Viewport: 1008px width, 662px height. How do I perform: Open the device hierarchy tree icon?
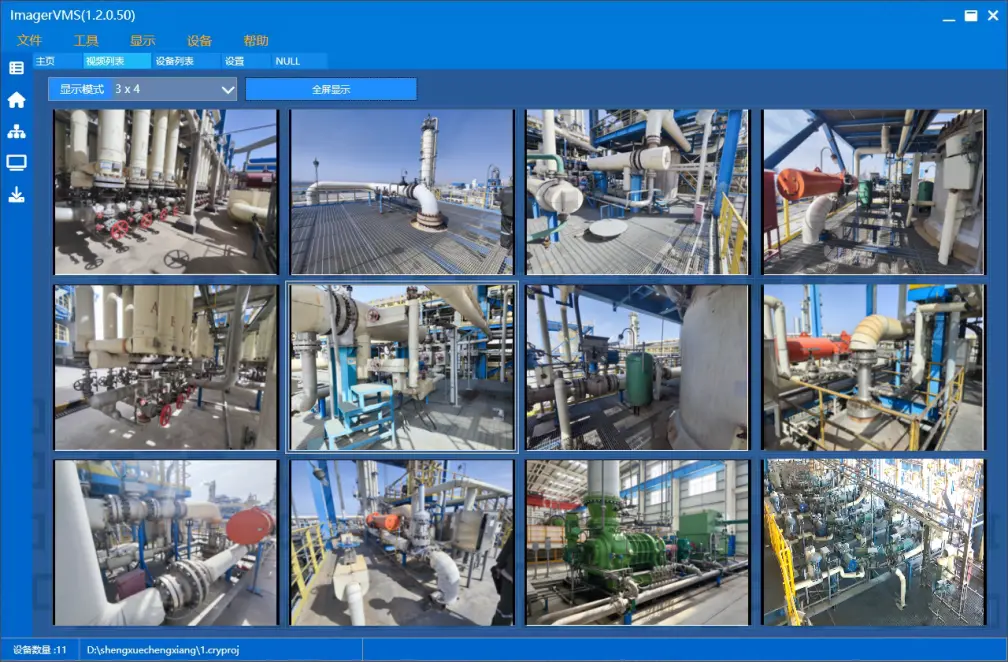tap(16, 131)
